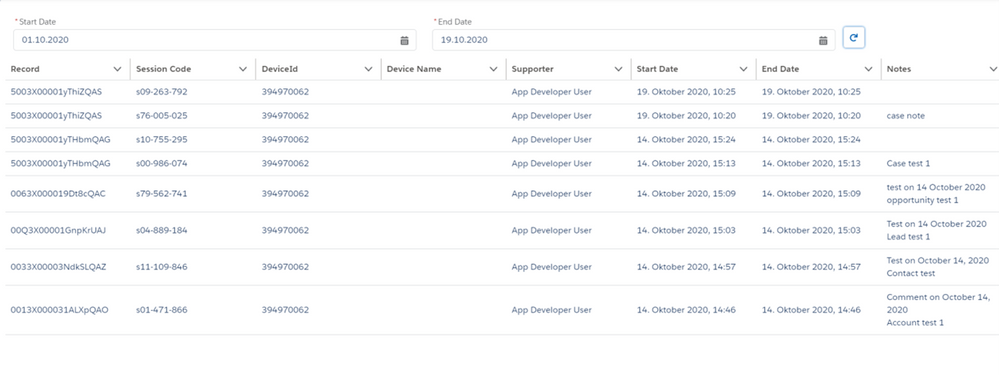The image size is (999, 375).
Task: Click Supporter cell in the s01-471-866 row
Action: coord(552,310)
